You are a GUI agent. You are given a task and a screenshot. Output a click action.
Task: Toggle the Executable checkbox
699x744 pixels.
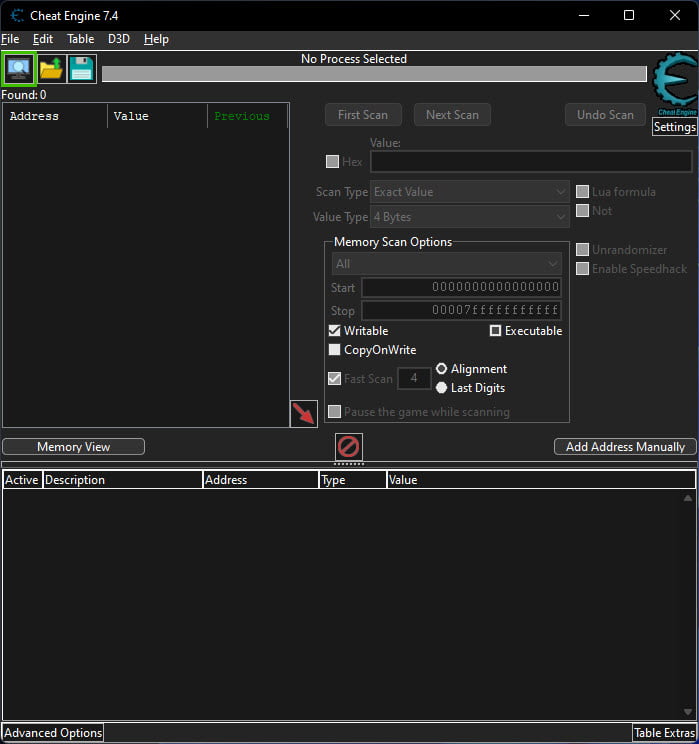495,330
